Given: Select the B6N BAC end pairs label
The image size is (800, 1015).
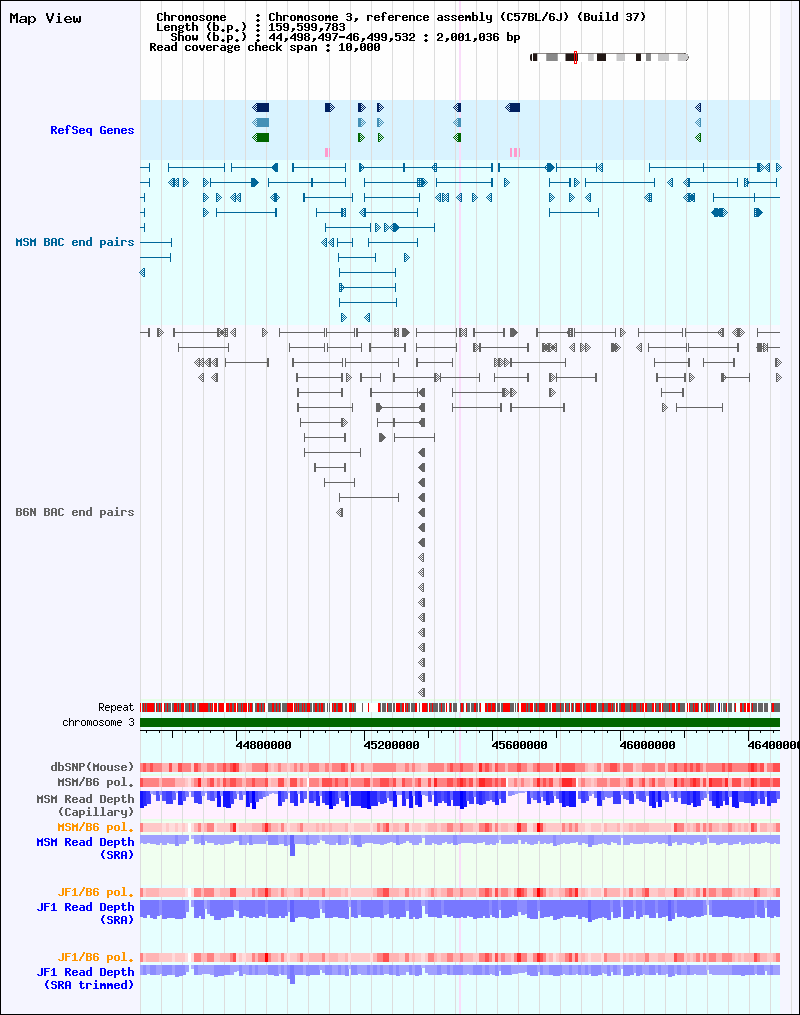Looking at the screenshot, I should 74,512.
